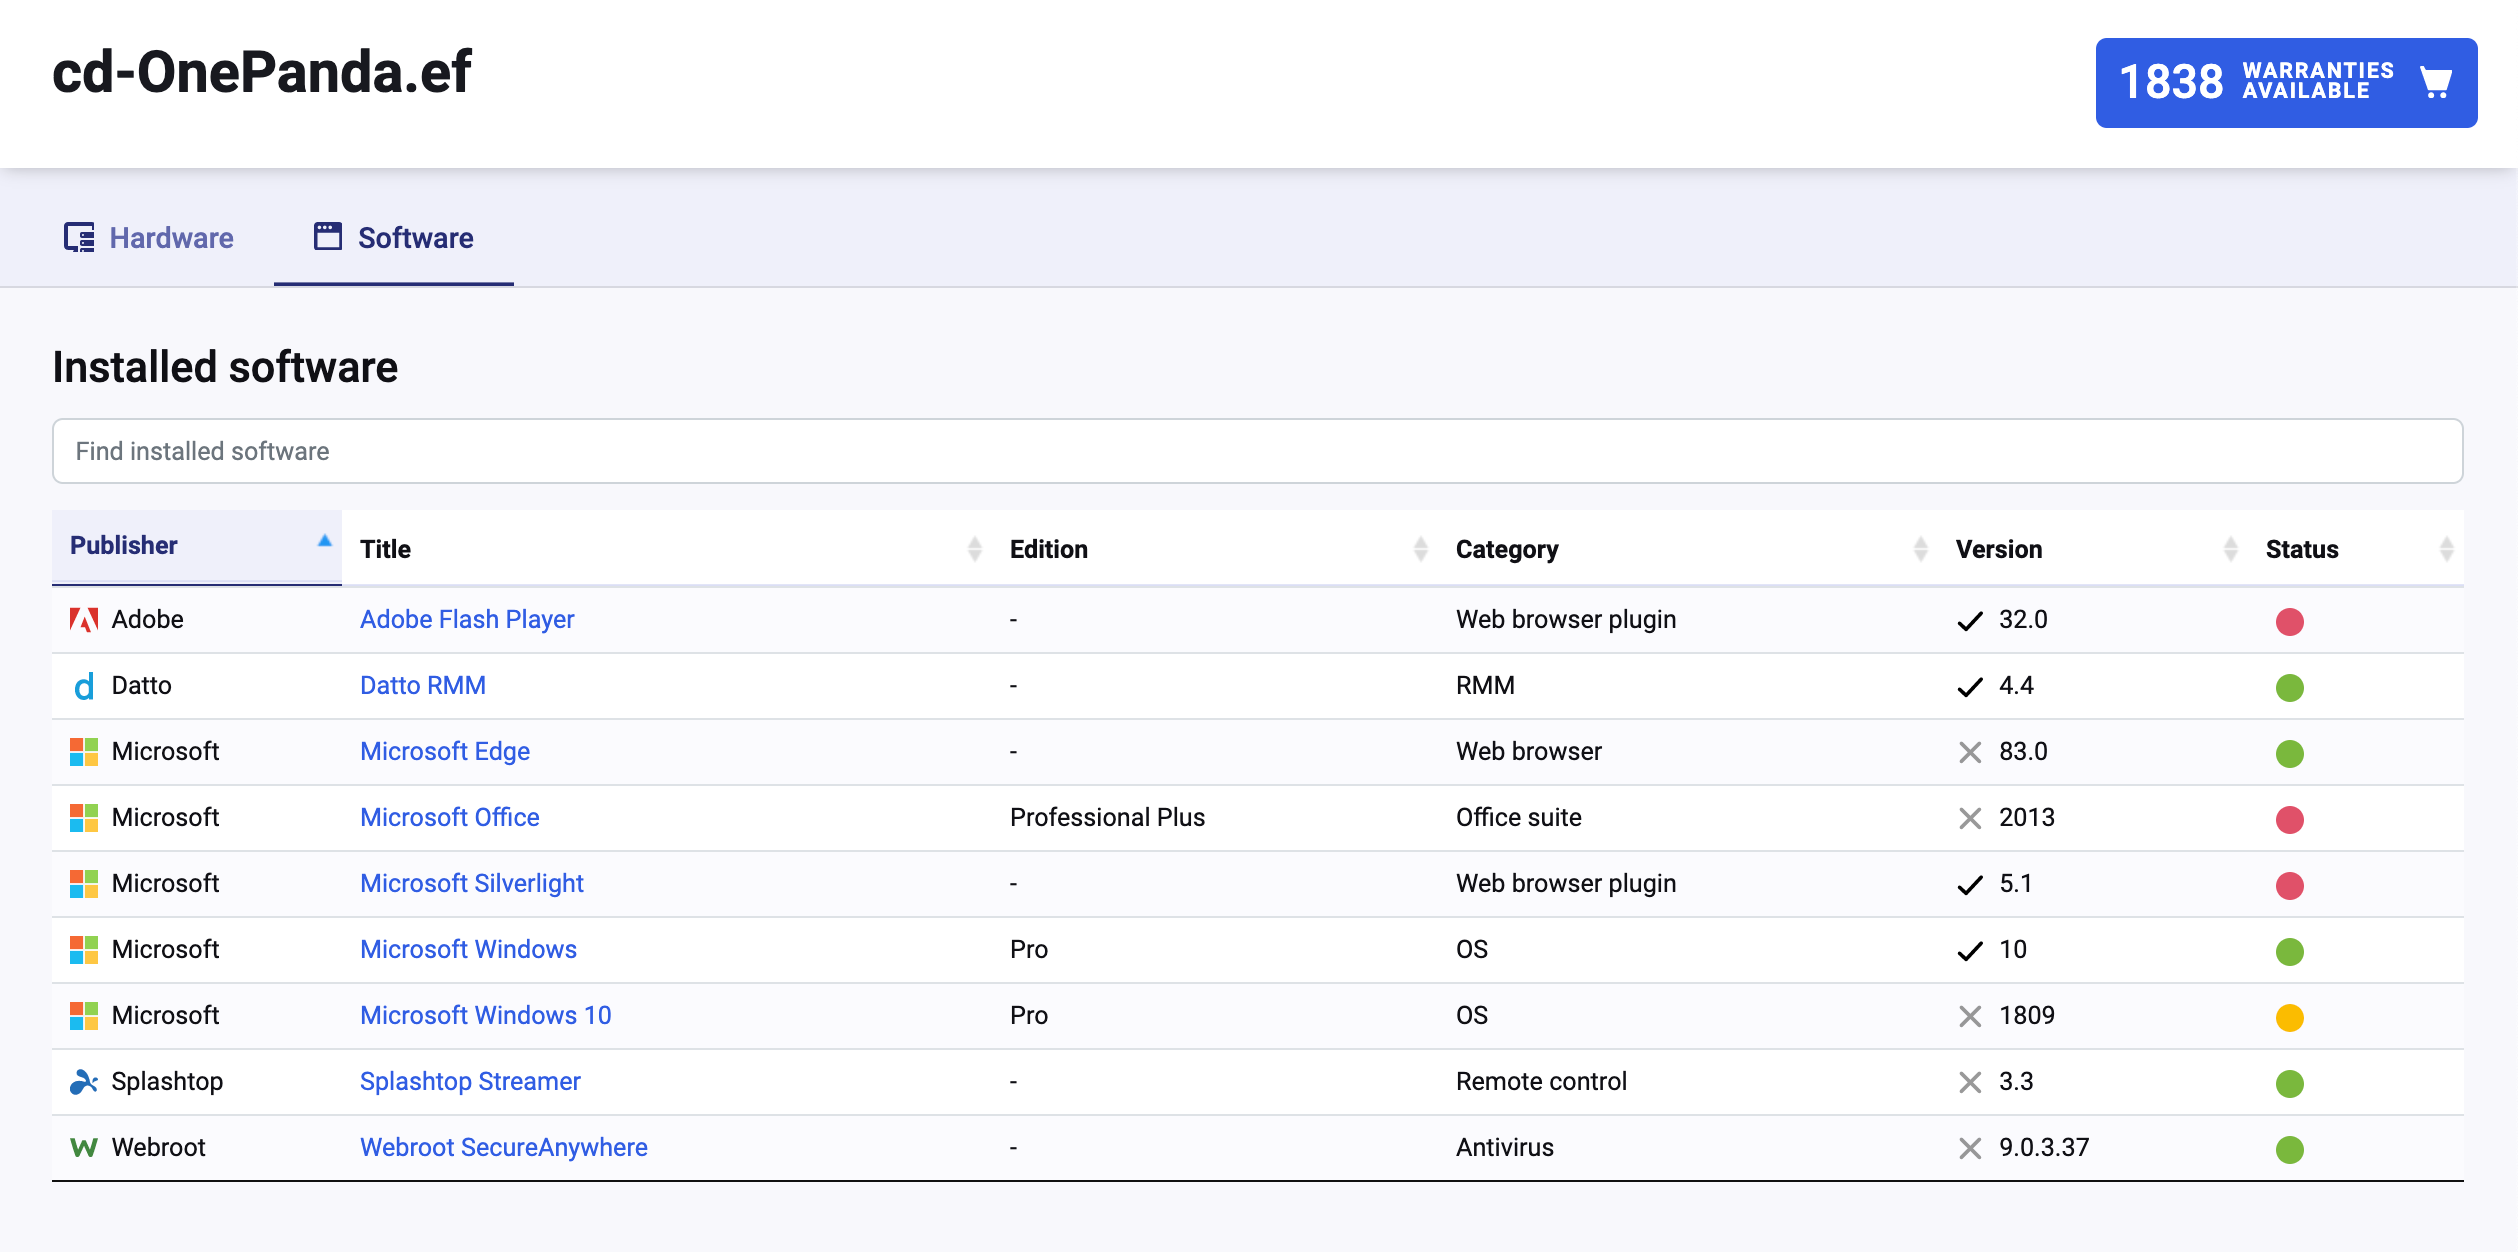Click the Datto publisher logo icon
The image size is (2518, 1252).
(84, 686)
